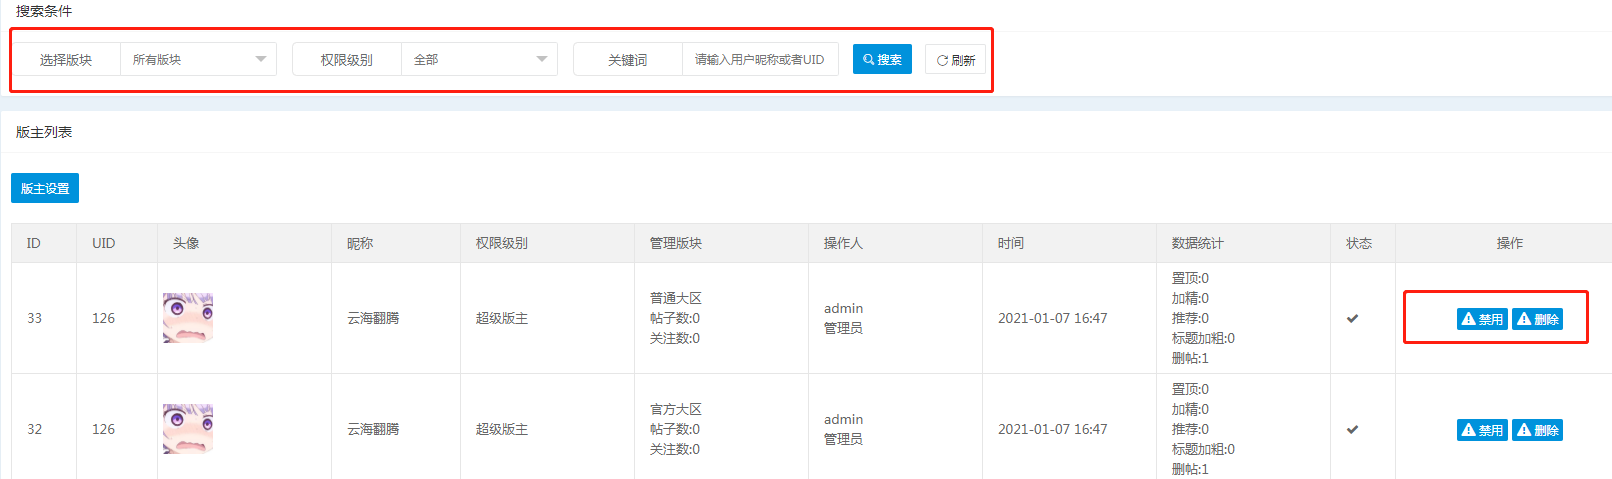
Task: Click 超级版主 in row ID 32
Action: point(502,429)
